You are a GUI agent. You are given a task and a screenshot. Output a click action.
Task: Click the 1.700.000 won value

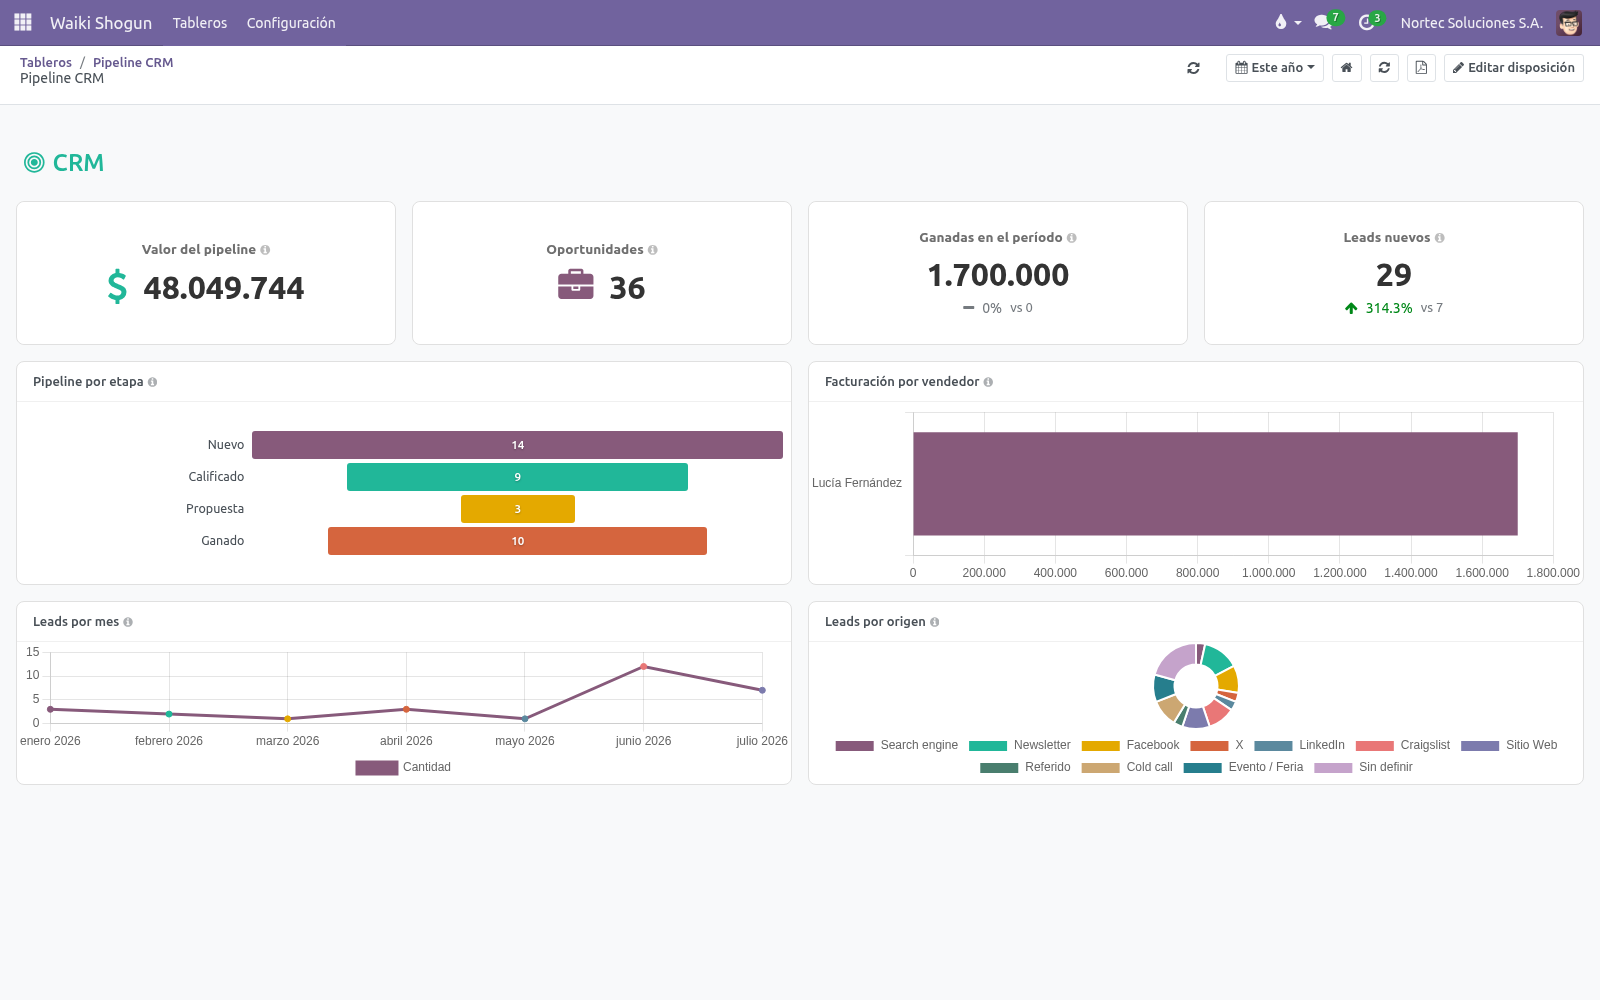[x=998, y=275]
